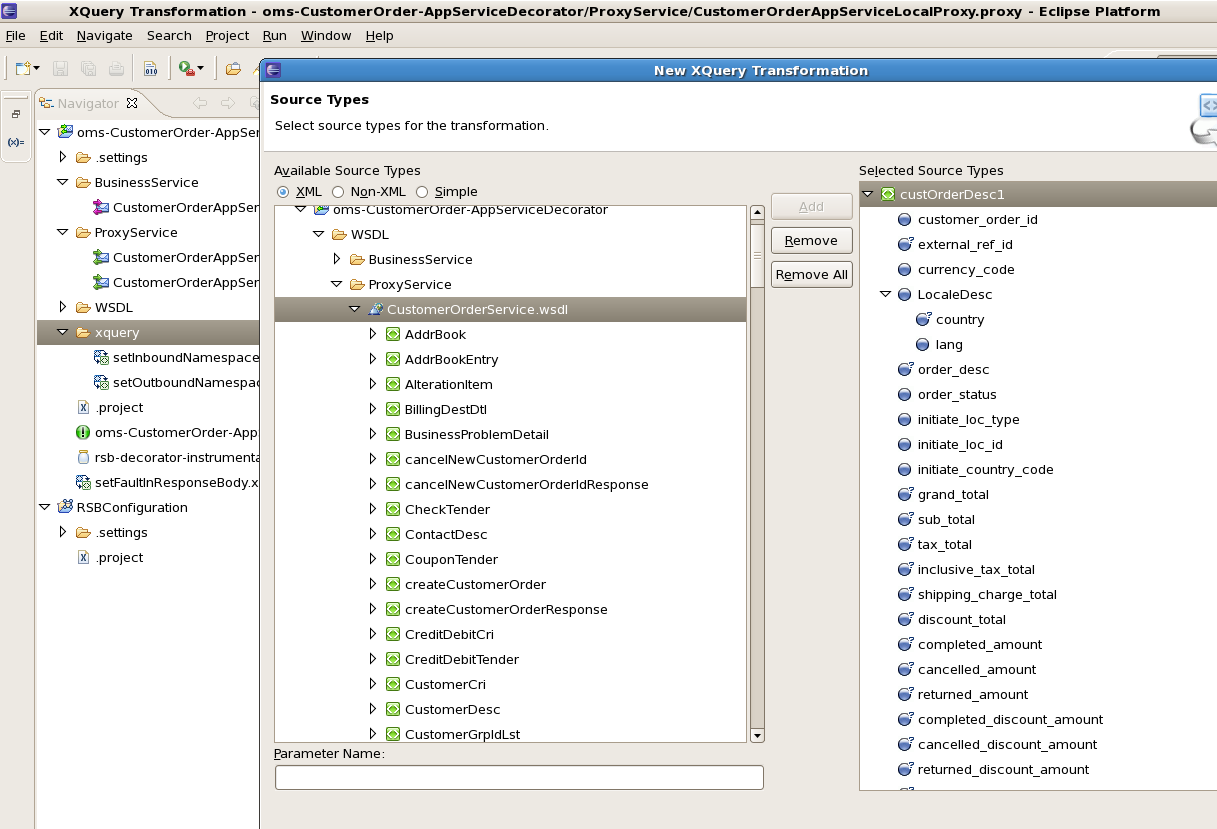Click the customer_order_id attribute icon
This screenshot has height=829, width=1217.
click(905, 219)
